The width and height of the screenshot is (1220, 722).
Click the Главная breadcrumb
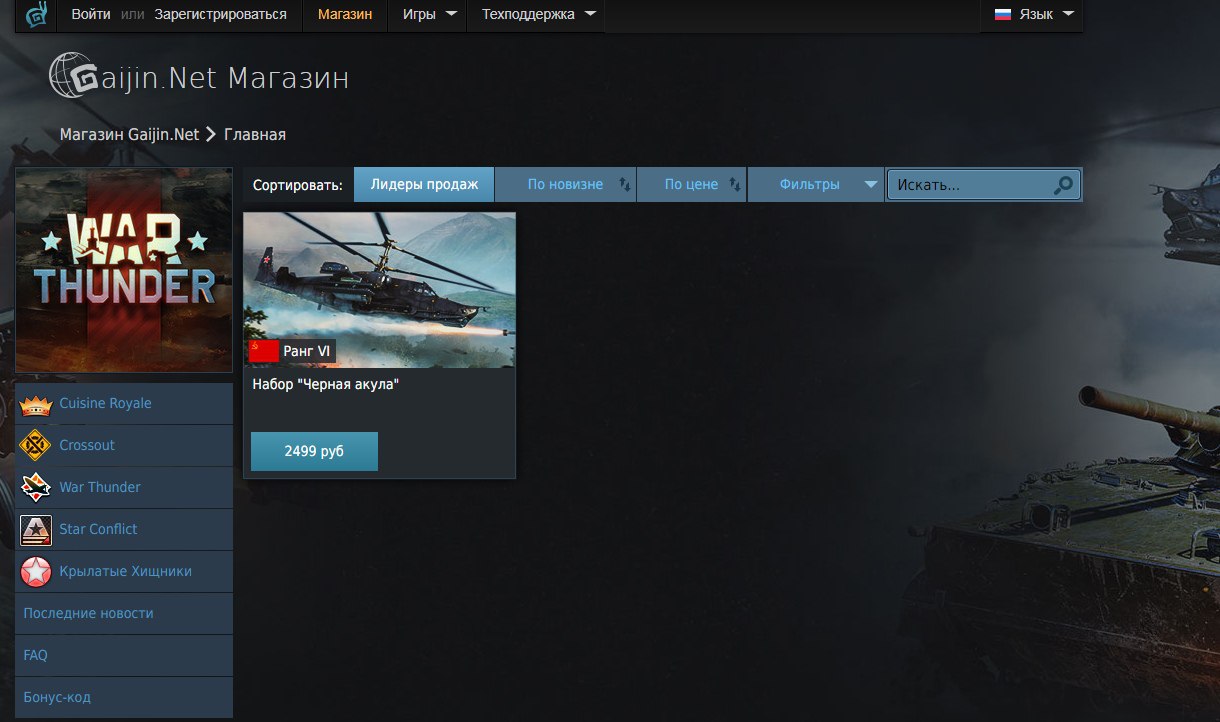click(255, 134)
